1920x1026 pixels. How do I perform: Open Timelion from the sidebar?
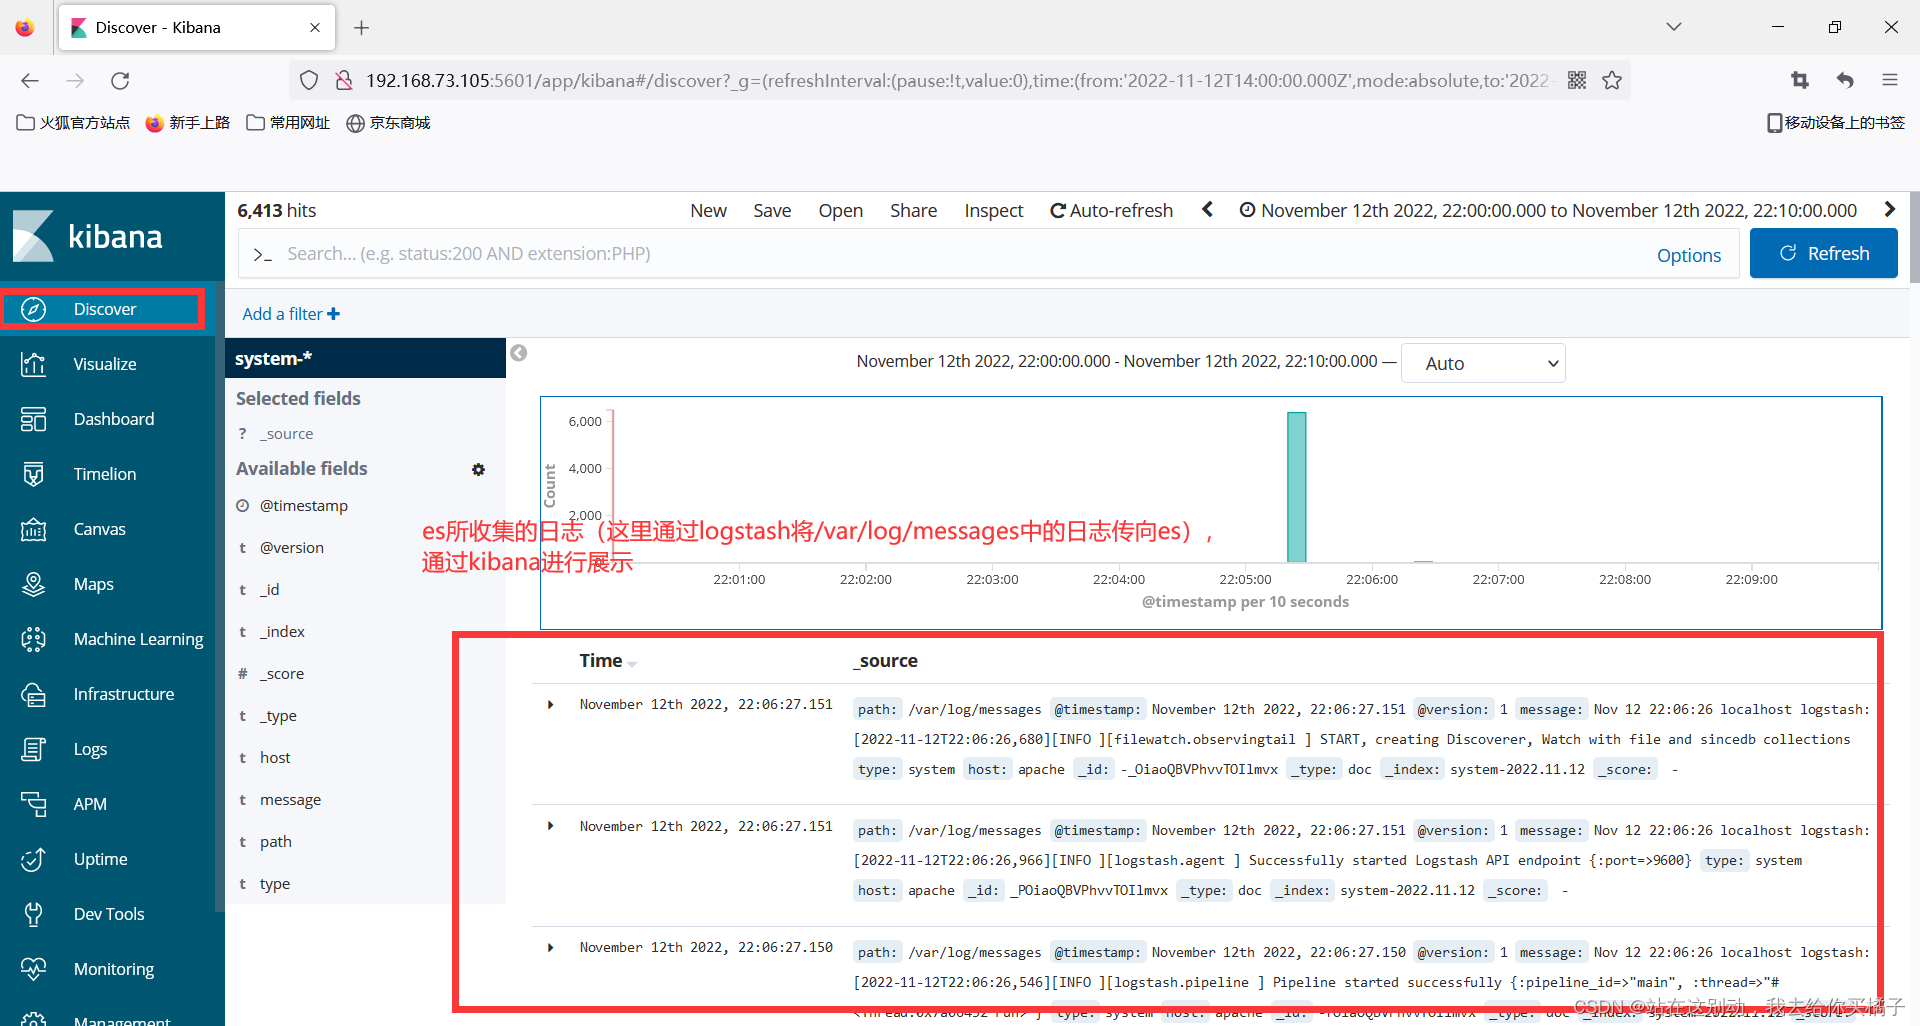tap(104, 474)
